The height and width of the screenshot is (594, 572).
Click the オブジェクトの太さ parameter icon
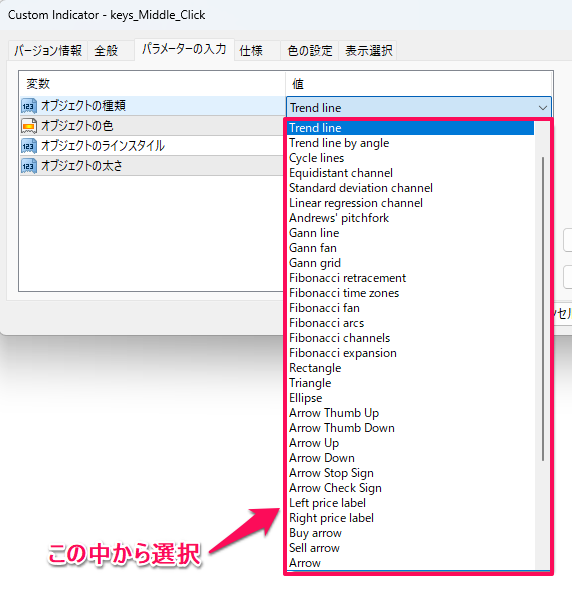point(29,166)
